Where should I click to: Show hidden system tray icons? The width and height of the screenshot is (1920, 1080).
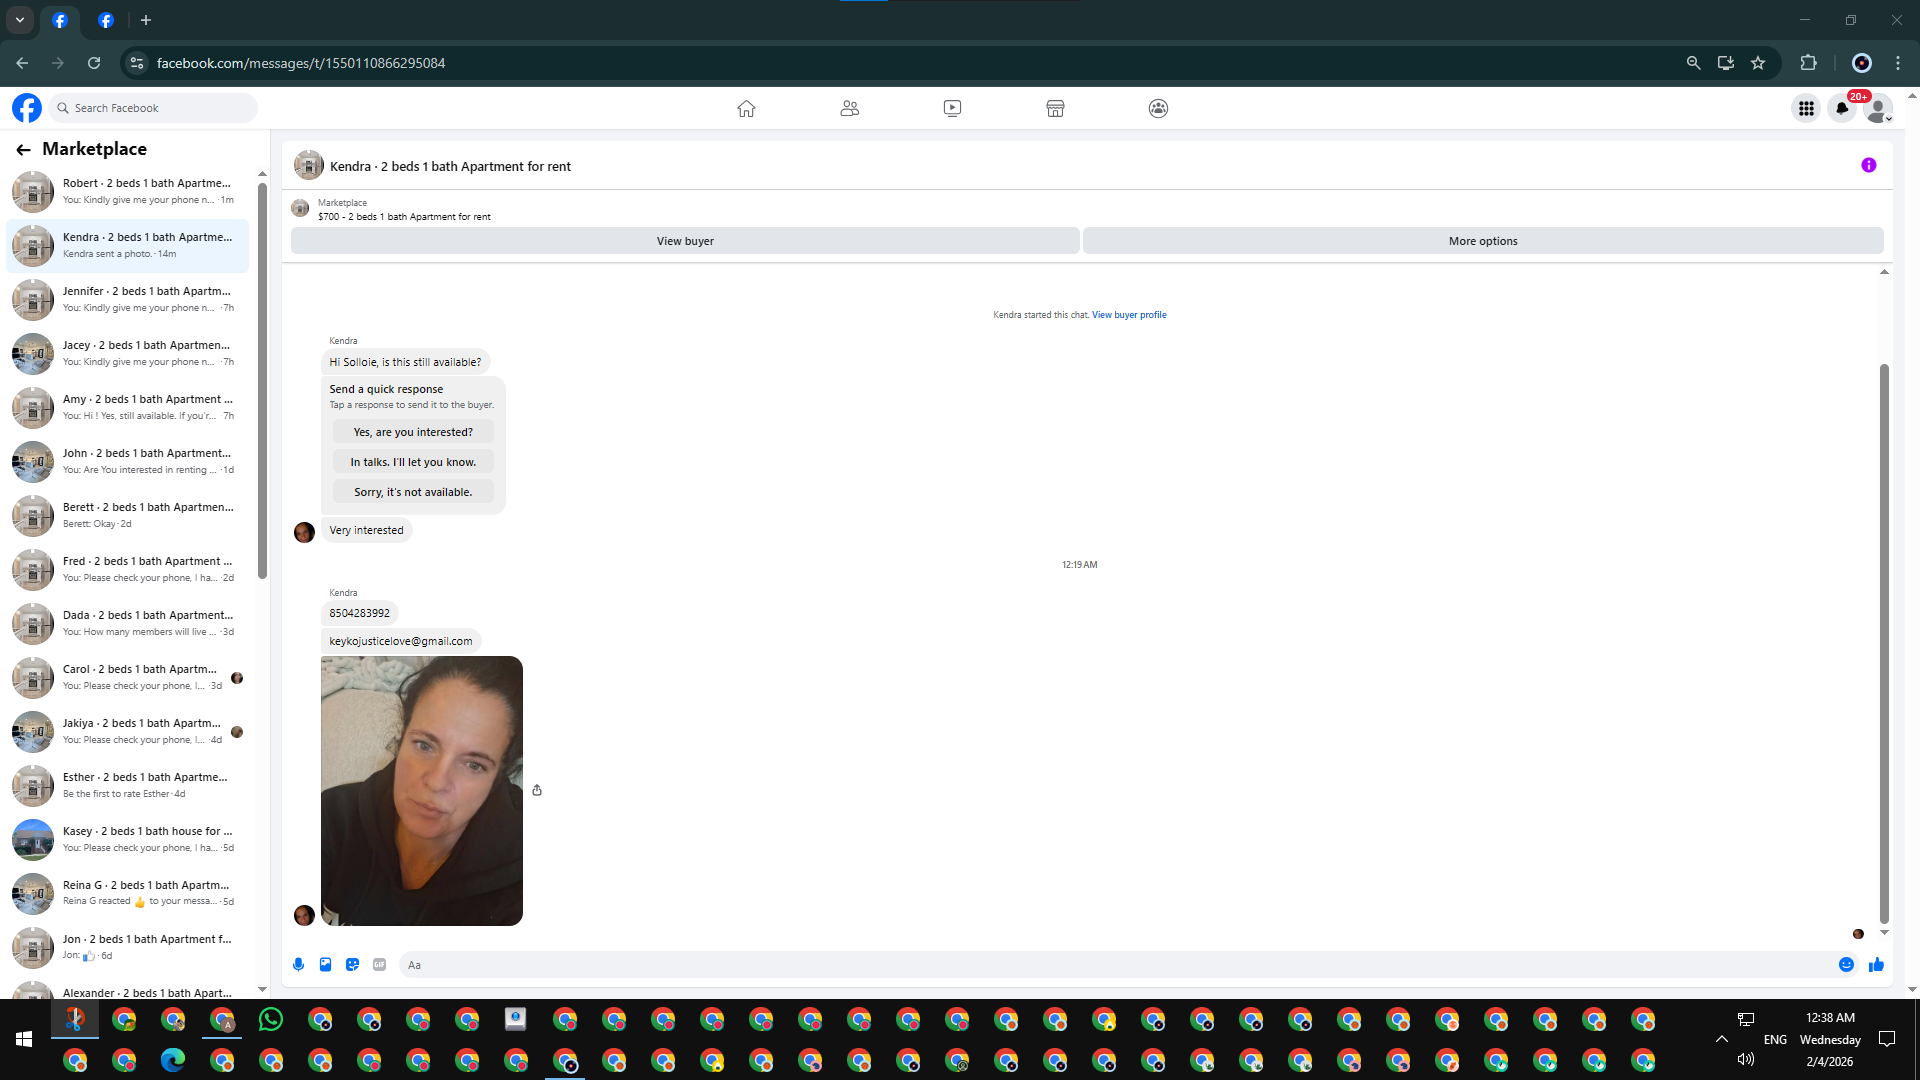tap(1721, 1039)
